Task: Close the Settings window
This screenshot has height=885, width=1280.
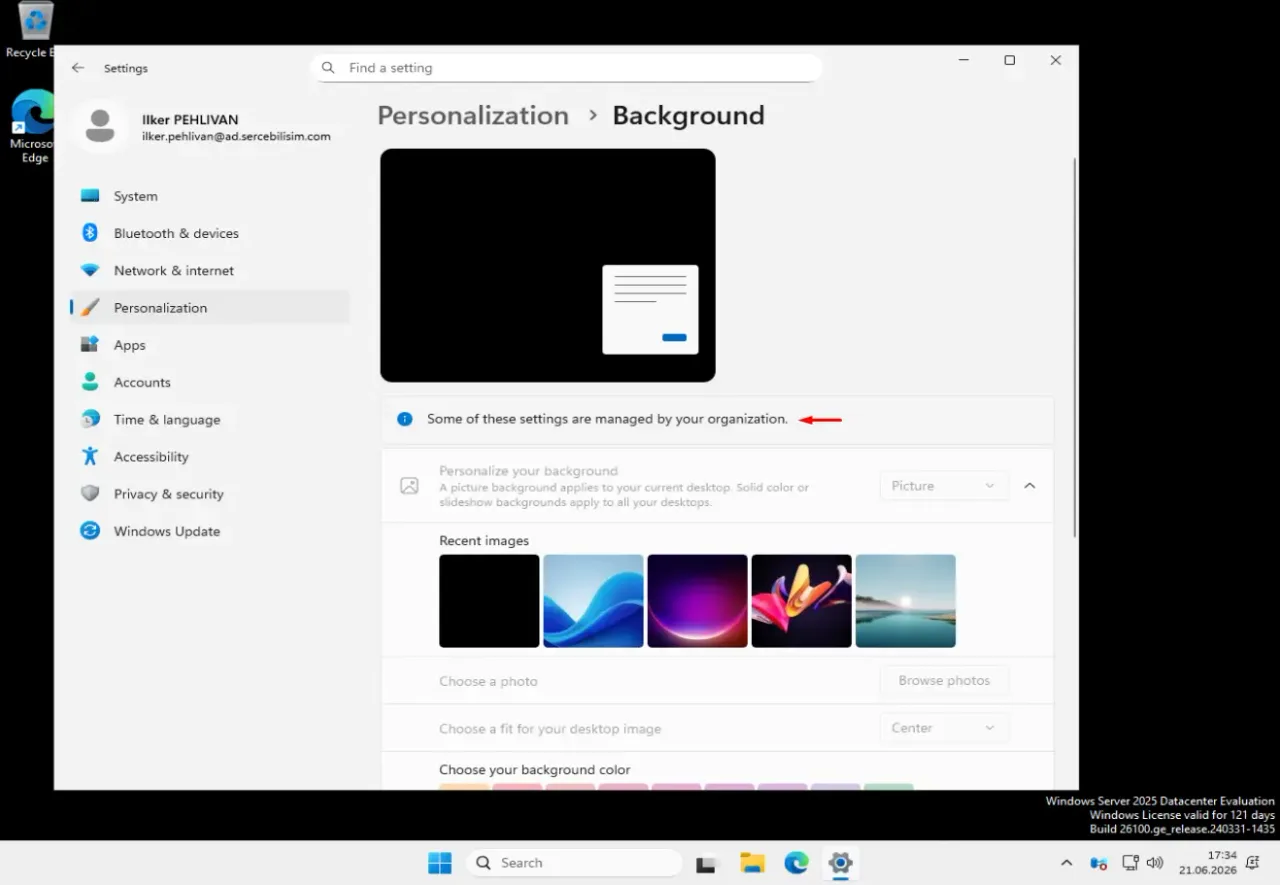Action: 1056,61
